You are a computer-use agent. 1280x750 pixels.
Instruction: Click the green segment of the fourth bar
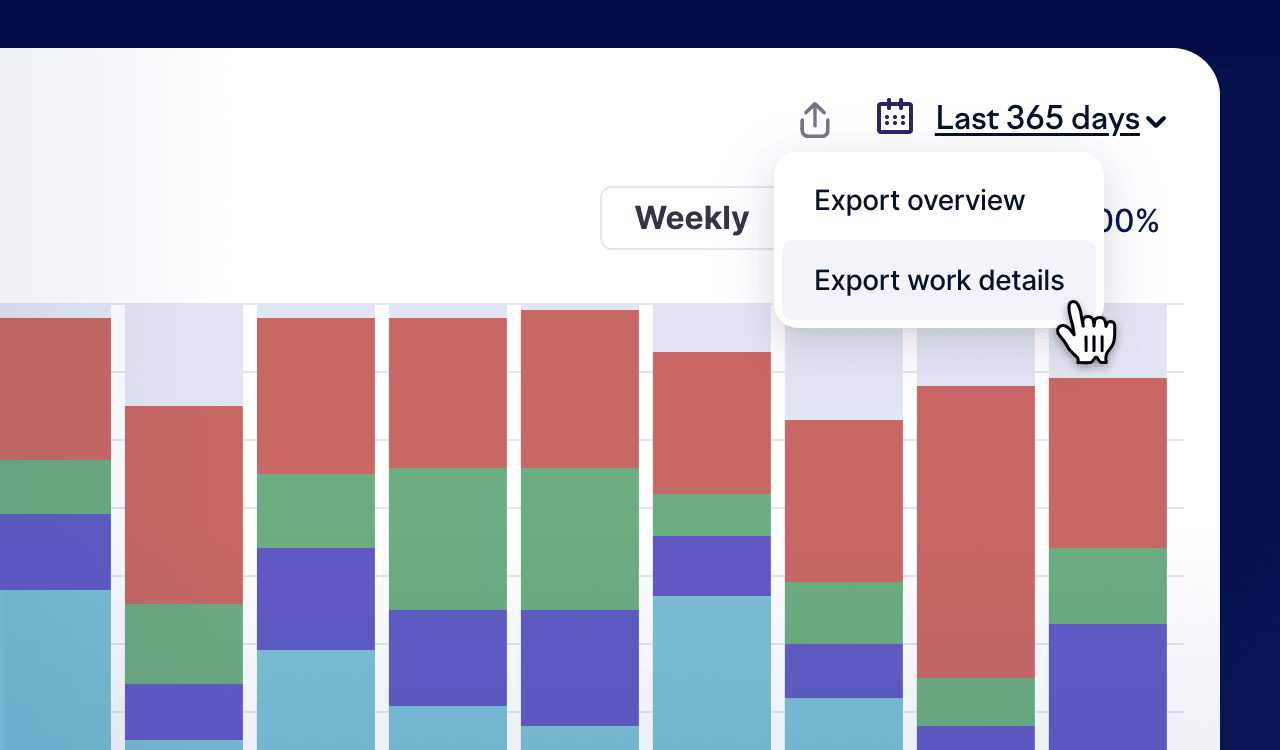click(447, 538)
